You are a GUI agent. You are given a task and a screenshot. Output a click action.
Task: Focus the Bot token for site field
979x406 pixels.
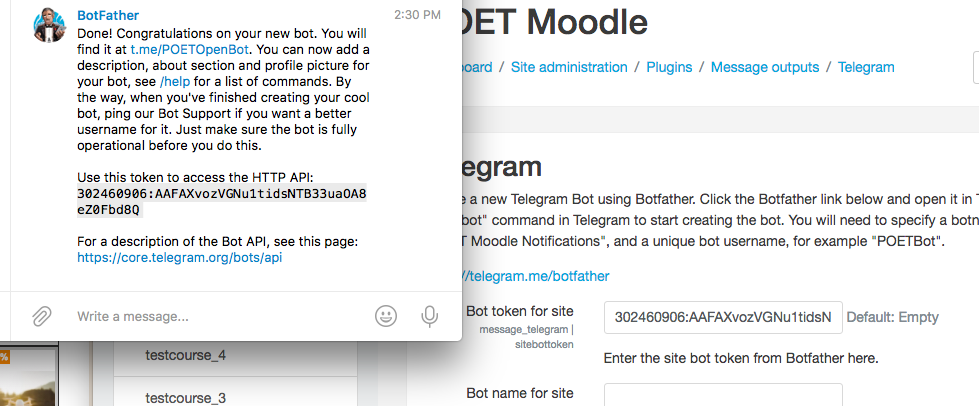[x=723, y=317]
